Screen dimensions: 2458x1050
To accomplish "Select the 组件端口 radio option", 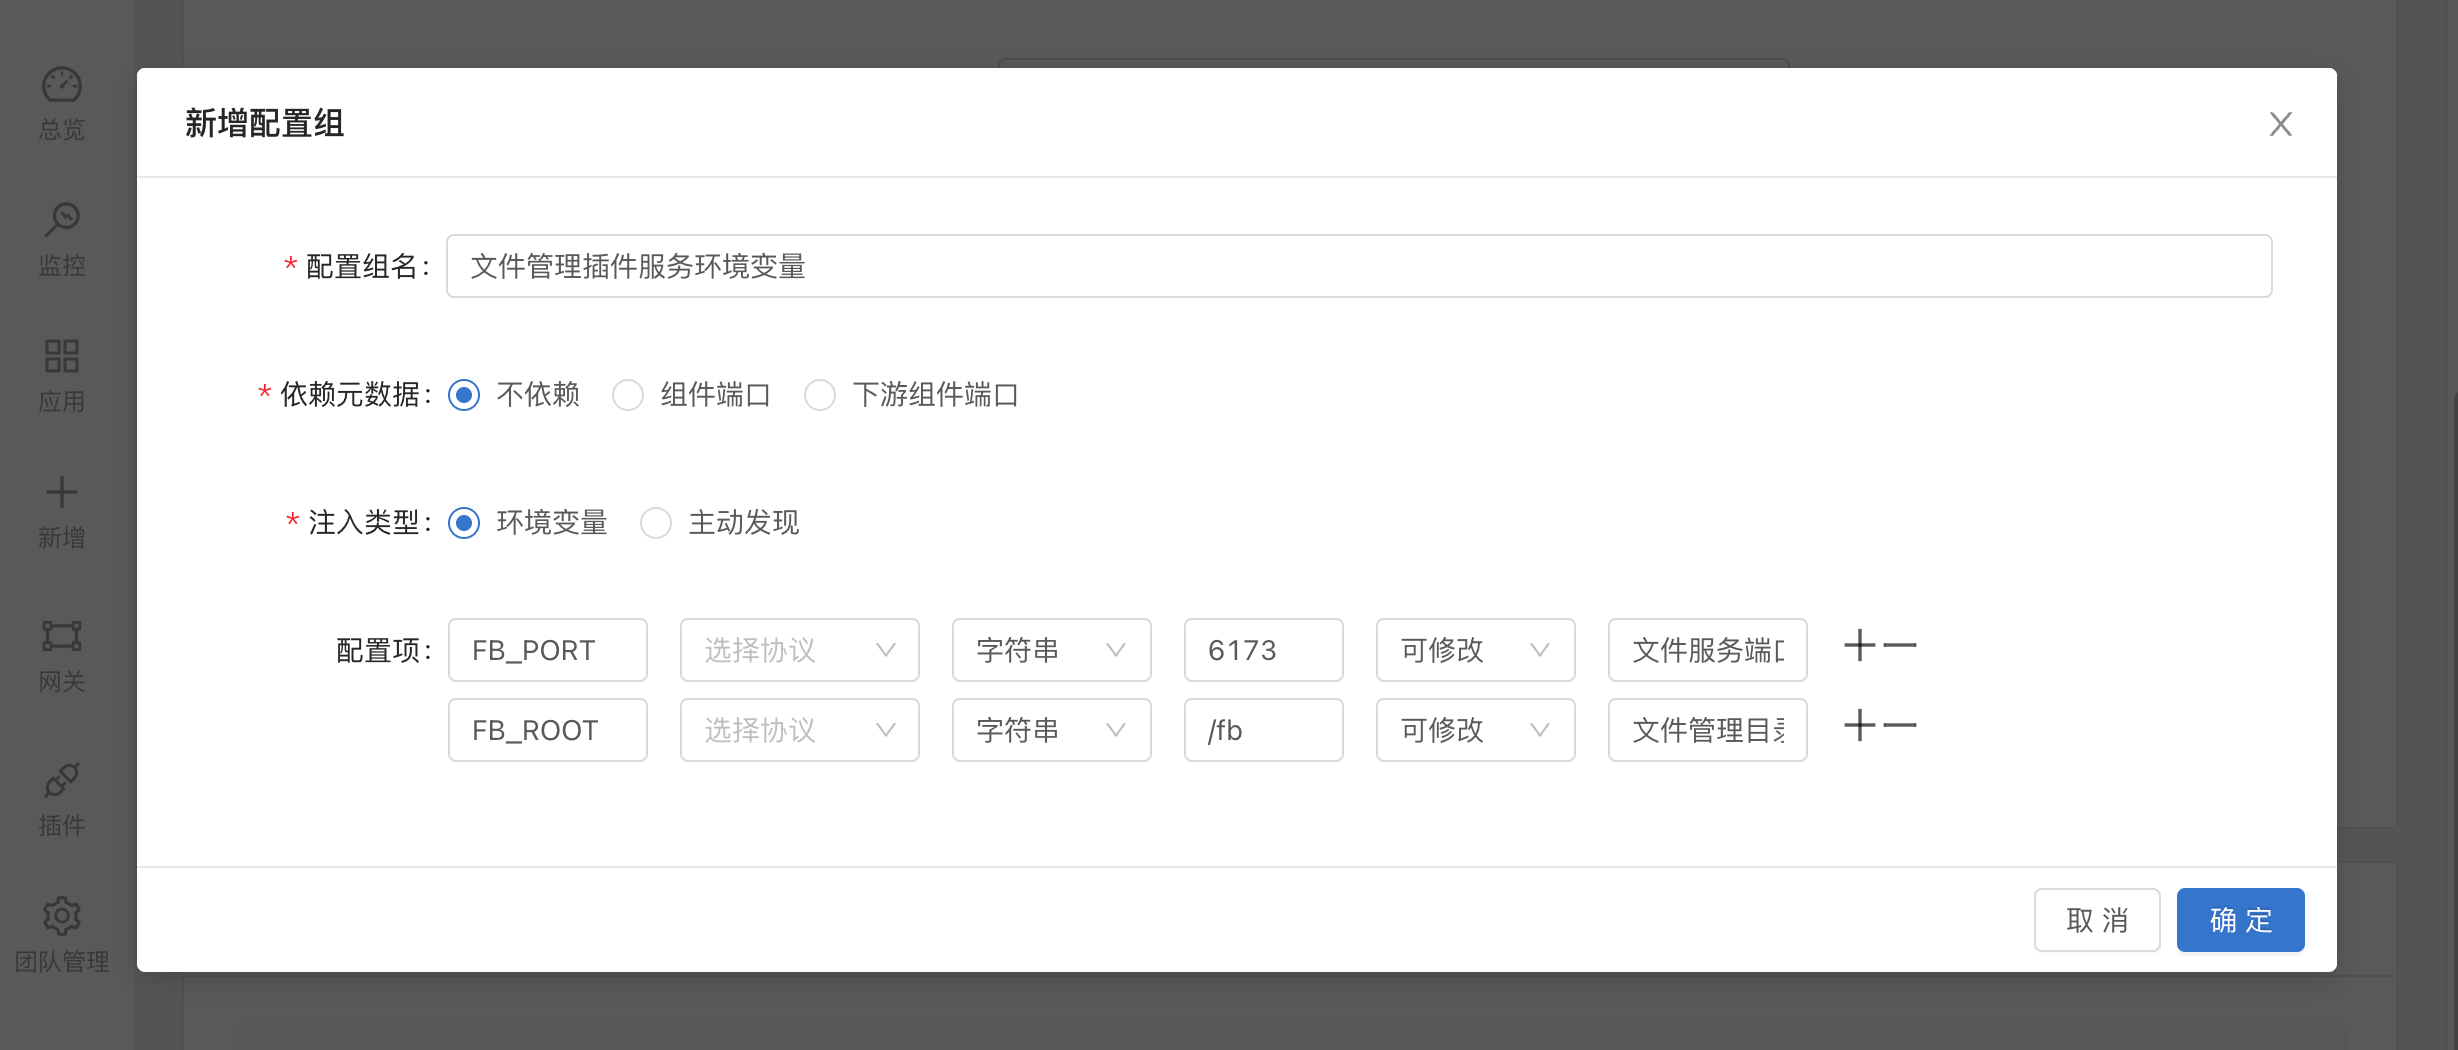I will (x=628, y=395).
